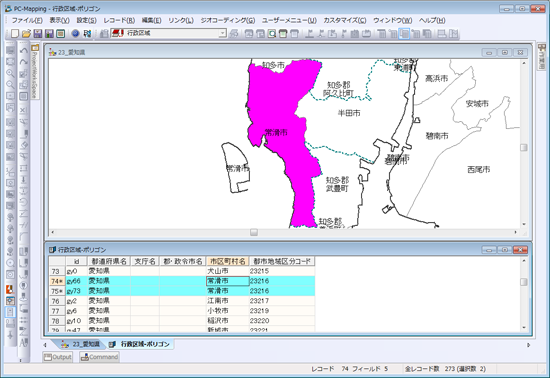Viewport: 550px width, 378px height.
Task: Toggle selection of record row 74
Action: tap(57, 281)
